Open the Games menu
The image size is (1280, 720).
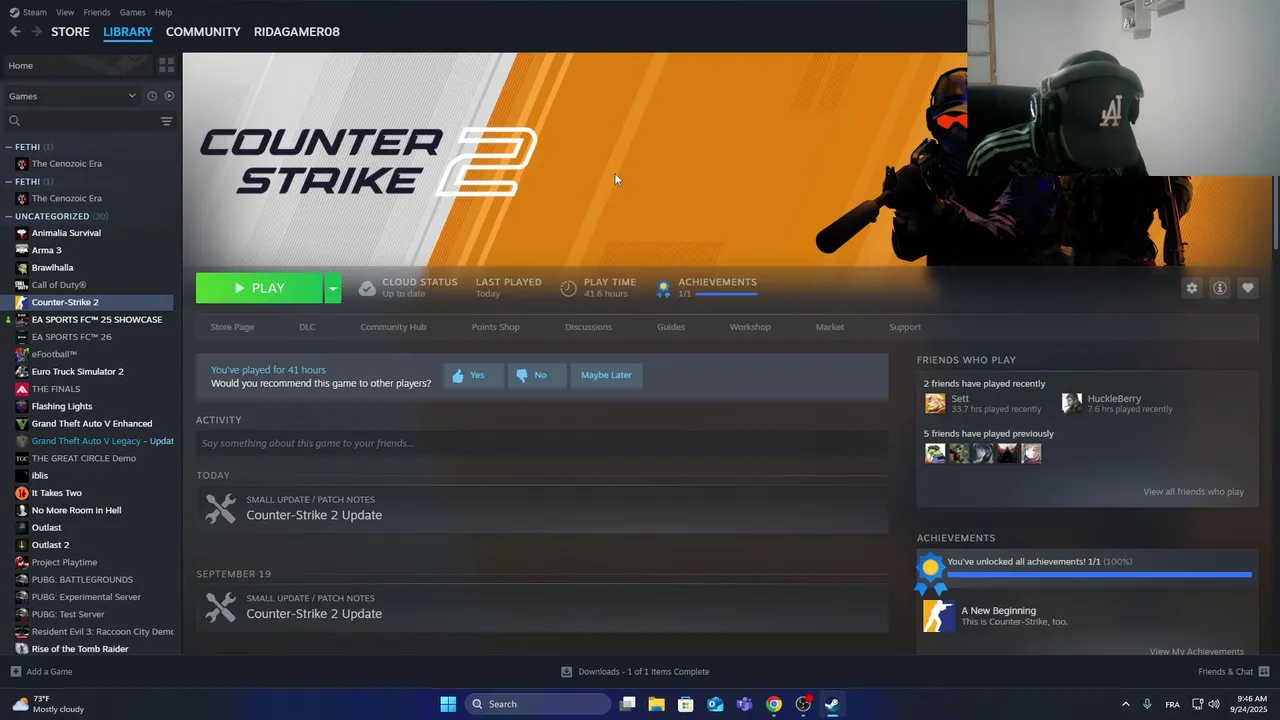pos(133,12)
